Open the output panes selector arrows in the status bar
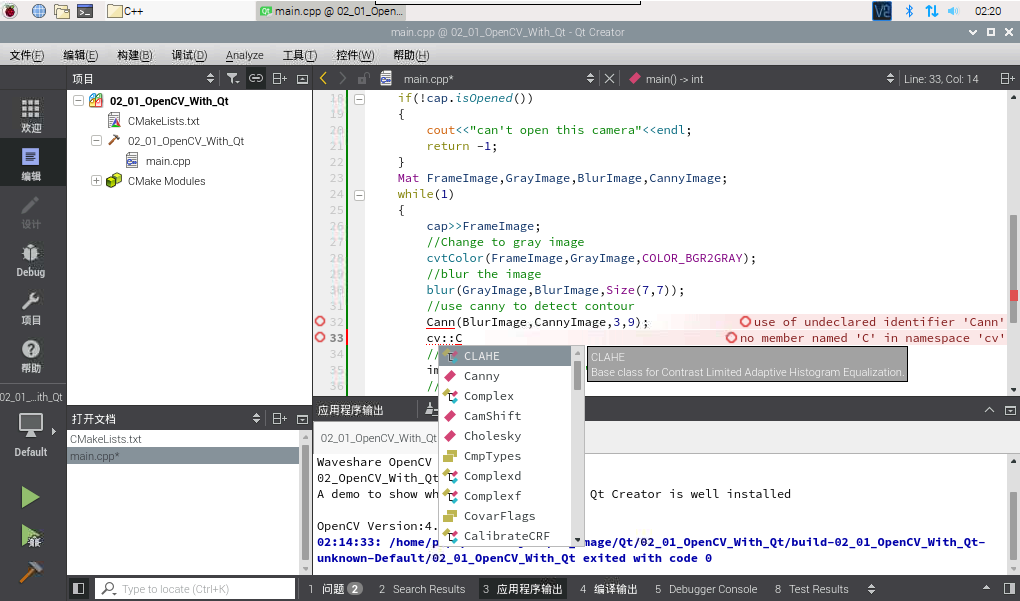 [872, 589]
